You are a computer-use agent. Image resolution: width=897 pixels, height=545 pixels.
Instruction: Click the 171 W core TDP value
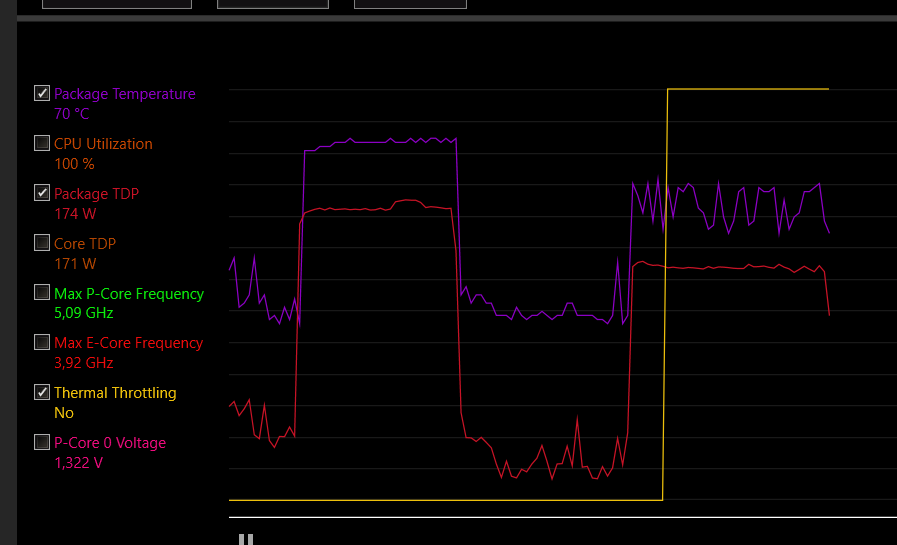point(75,264)
